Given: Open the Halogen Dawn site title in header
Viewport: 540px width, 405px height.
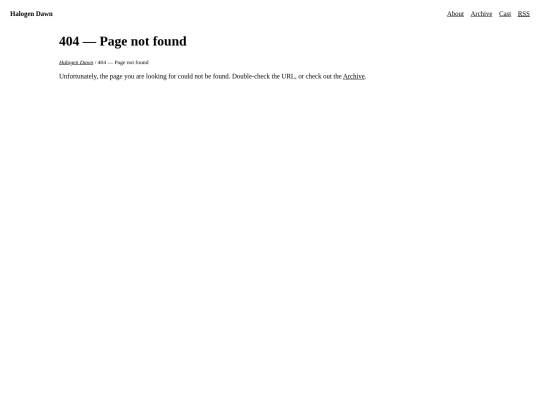Looking at the screenshot, I should click(31, 14).
